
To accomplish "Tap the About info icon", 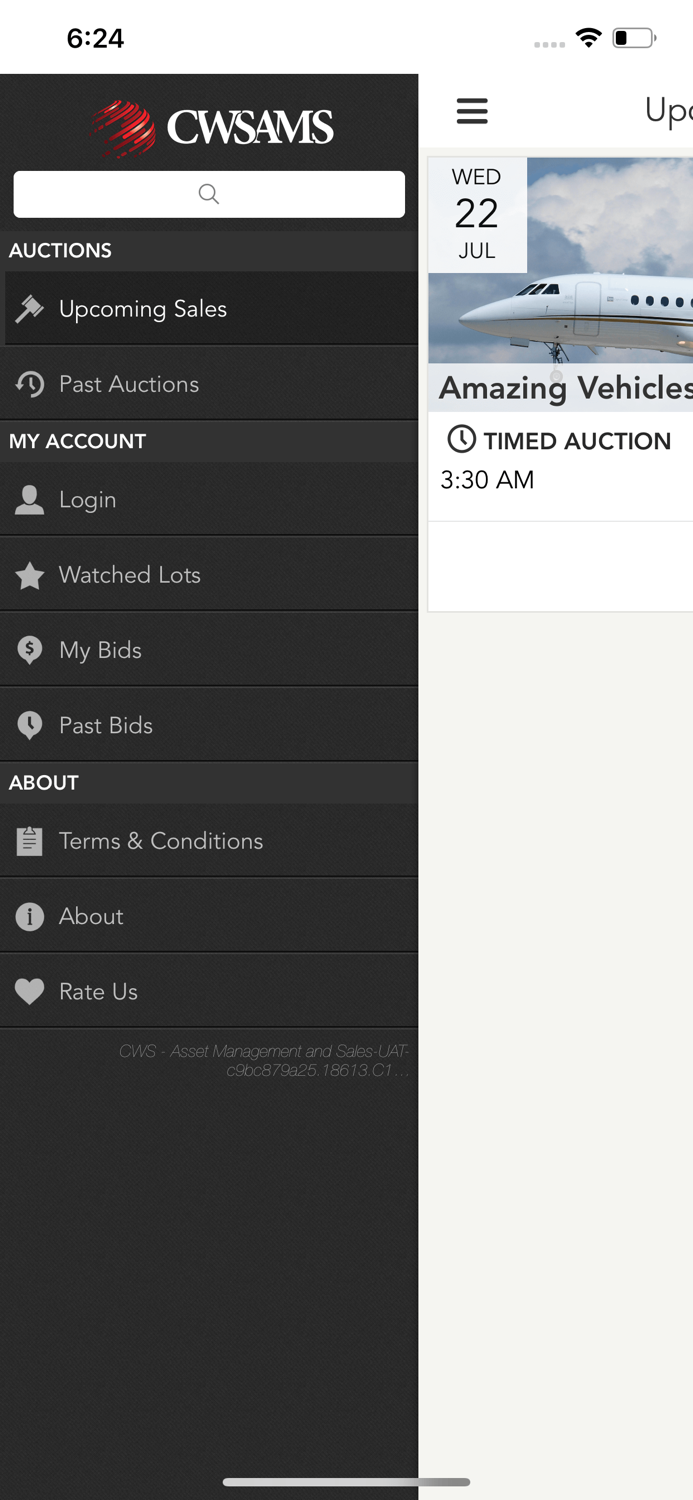I will click(30, 916).
